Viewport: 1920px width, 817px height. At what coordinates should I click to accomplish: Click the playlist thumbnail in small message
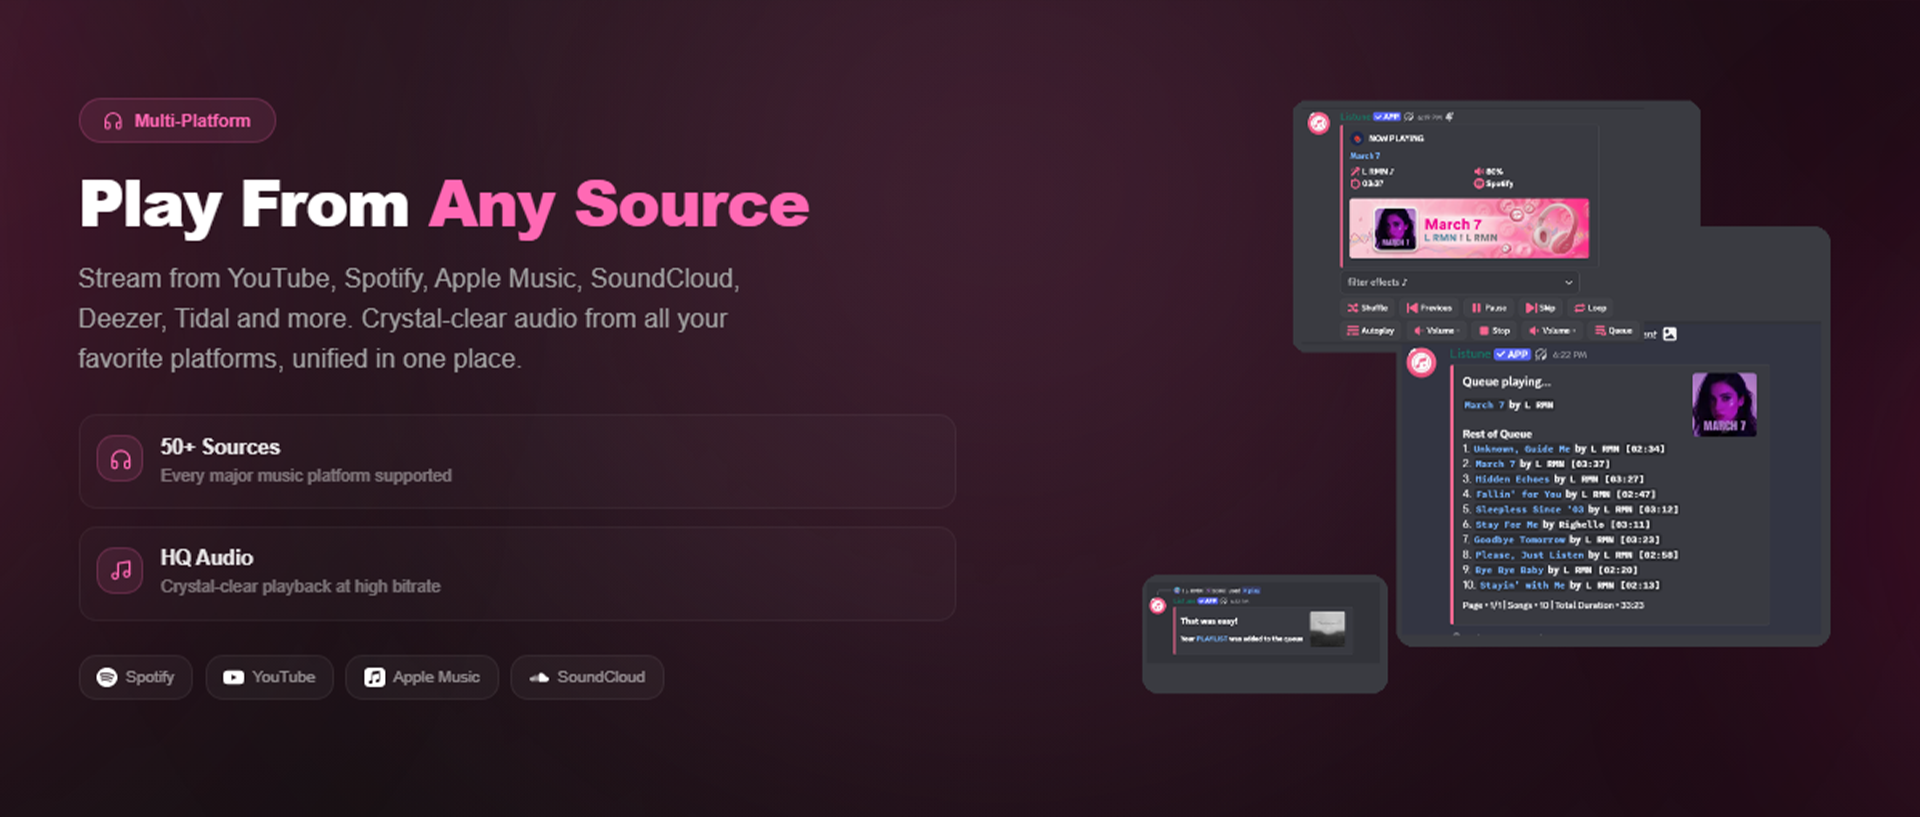click(1327, 629)
